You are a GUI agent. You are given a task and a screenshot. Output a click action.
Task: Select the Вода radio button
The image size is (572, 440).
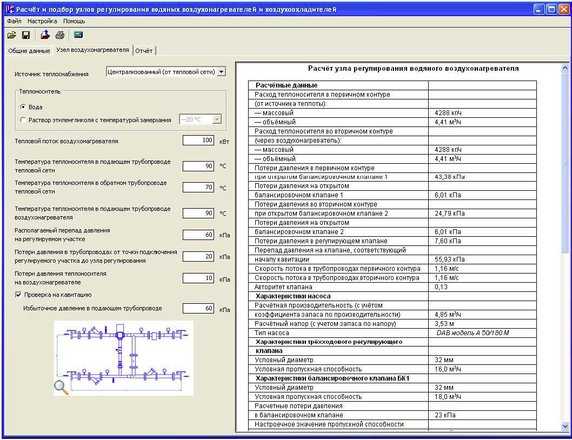pos(23,107)
